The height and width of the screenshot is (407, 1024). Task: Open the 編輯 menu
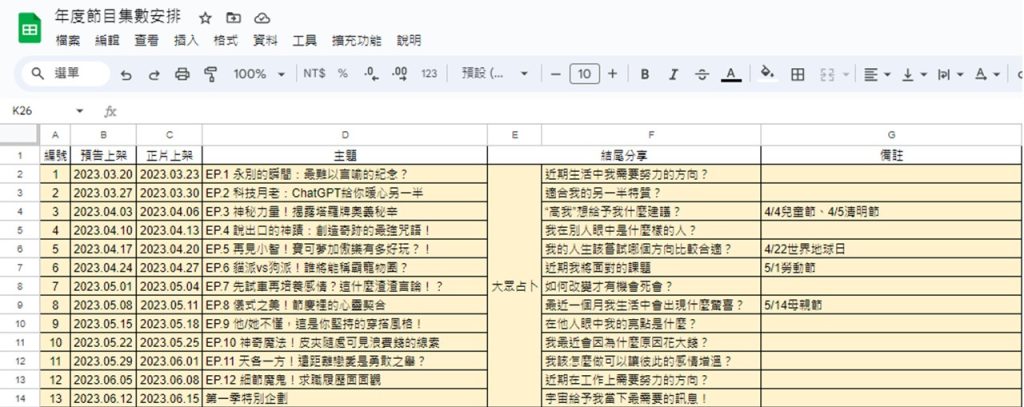click(x=107, y=41)
